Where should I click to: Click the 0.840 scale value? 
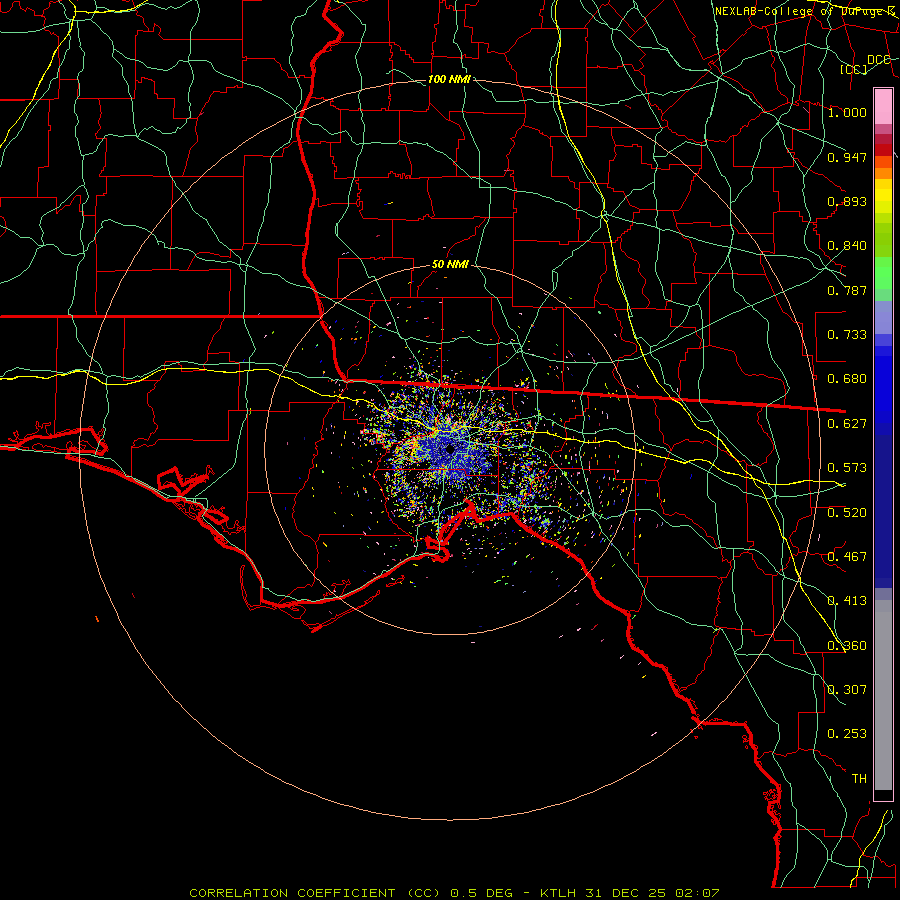[x=847, y=246]
